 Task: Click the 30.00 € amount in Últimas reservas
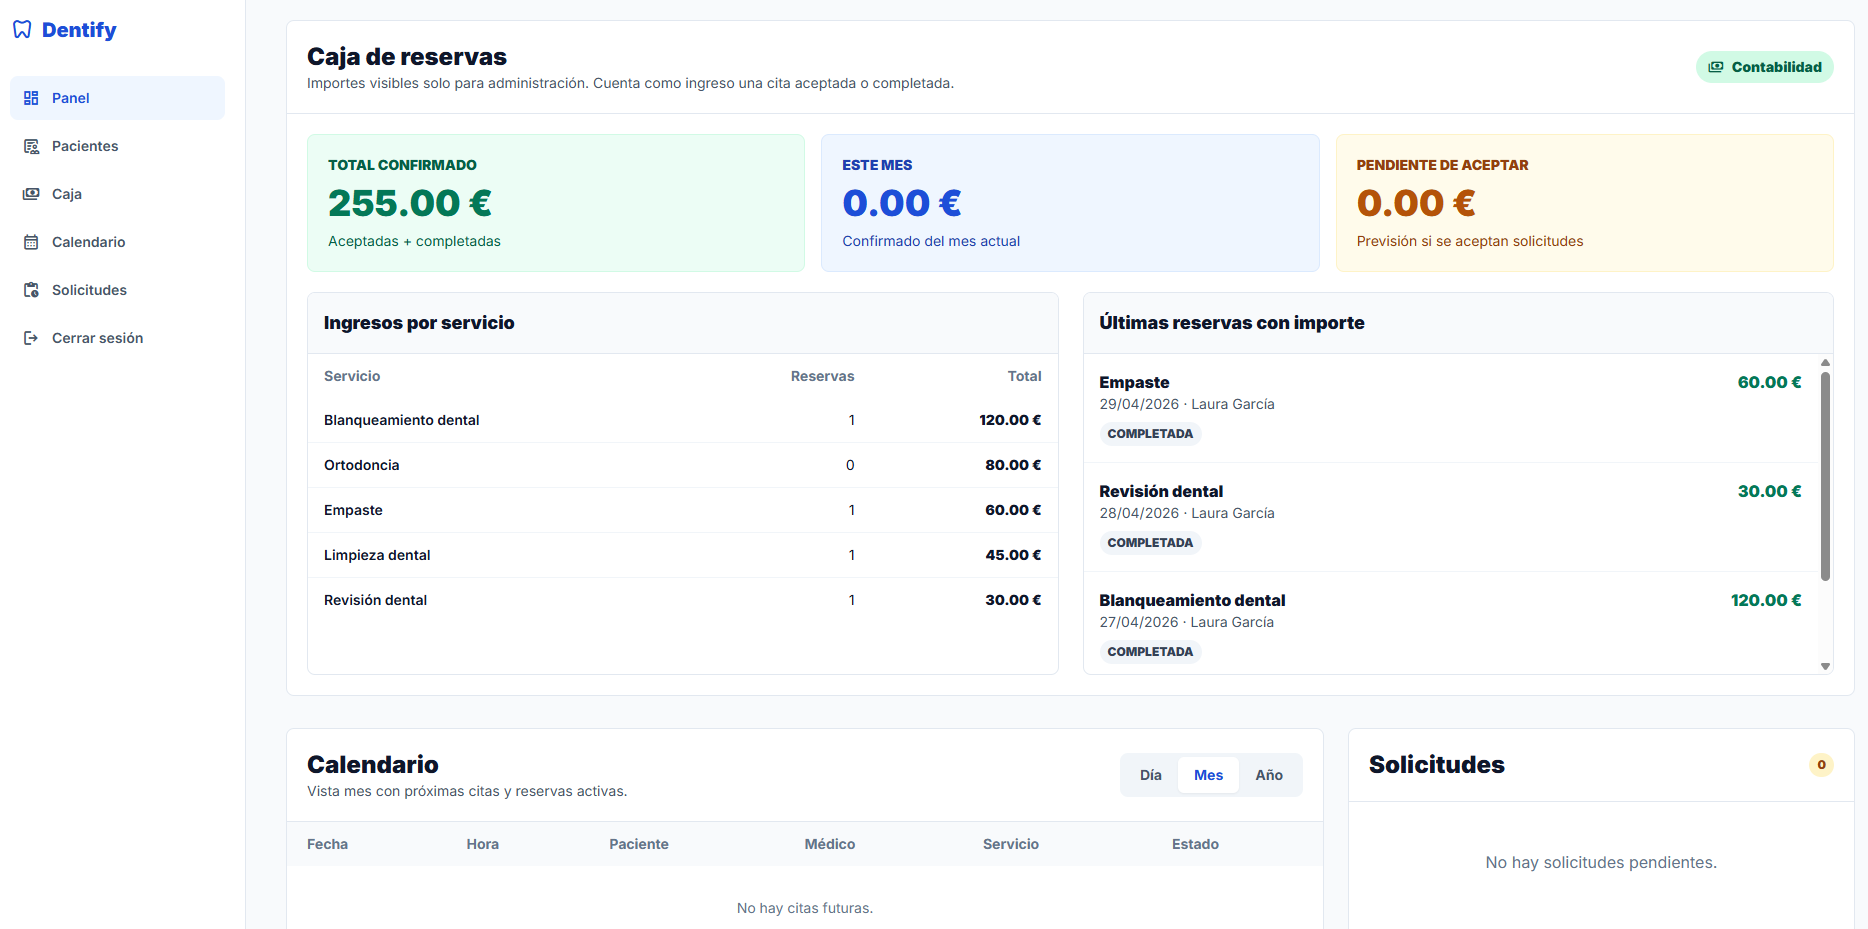pos(1769,491)
